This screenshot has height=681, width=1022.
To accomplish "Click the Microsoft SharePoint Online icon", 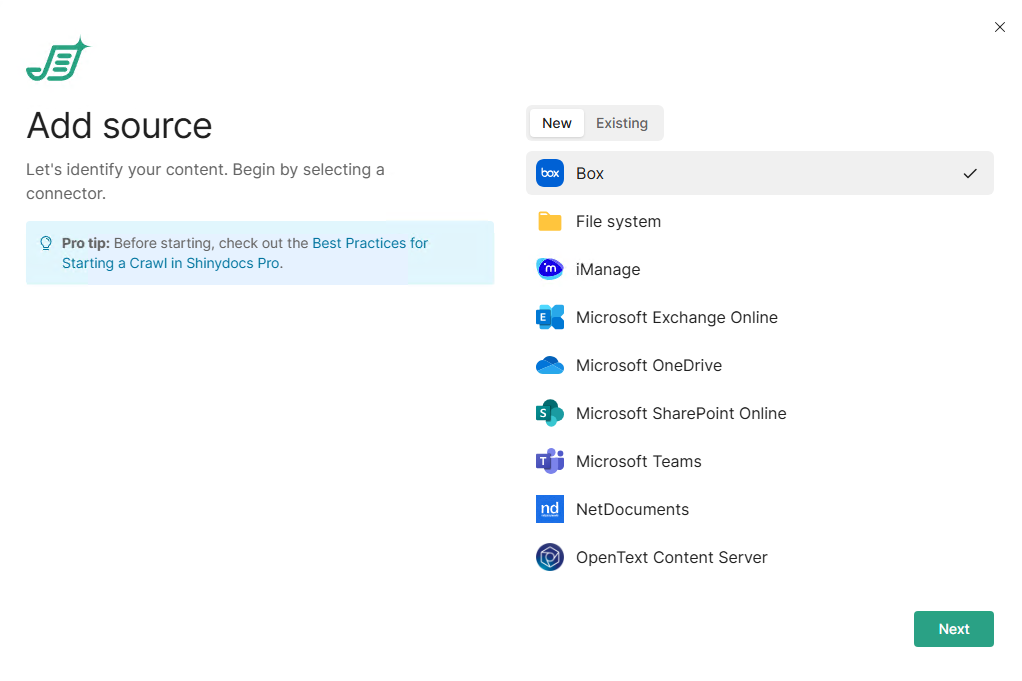I will (550, 413).
